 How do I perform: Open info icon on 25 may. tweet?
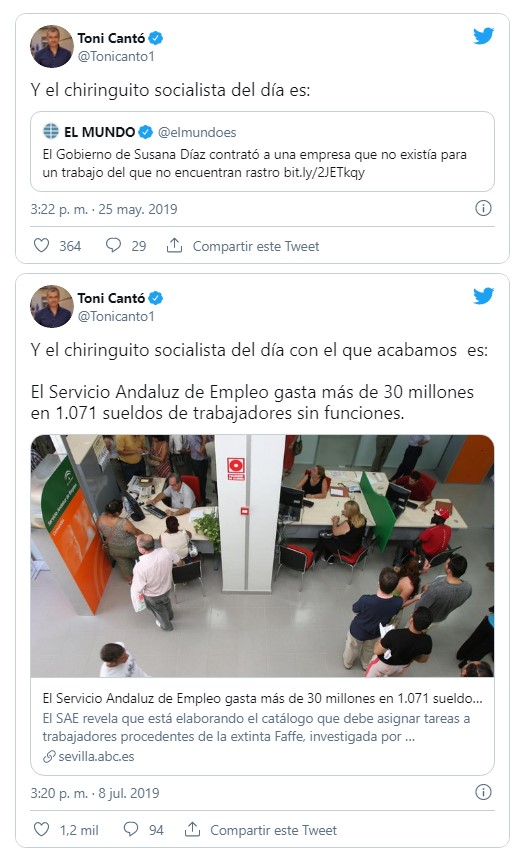[x=483, y=208]
